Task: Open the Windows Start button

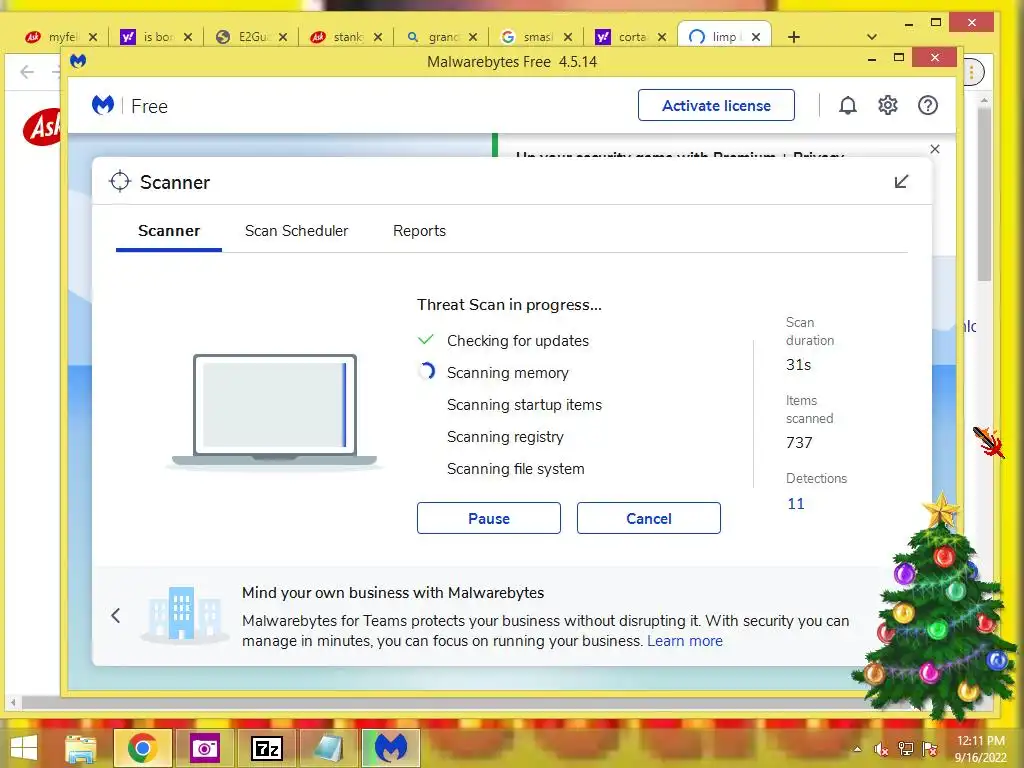Action: (24, 748)
